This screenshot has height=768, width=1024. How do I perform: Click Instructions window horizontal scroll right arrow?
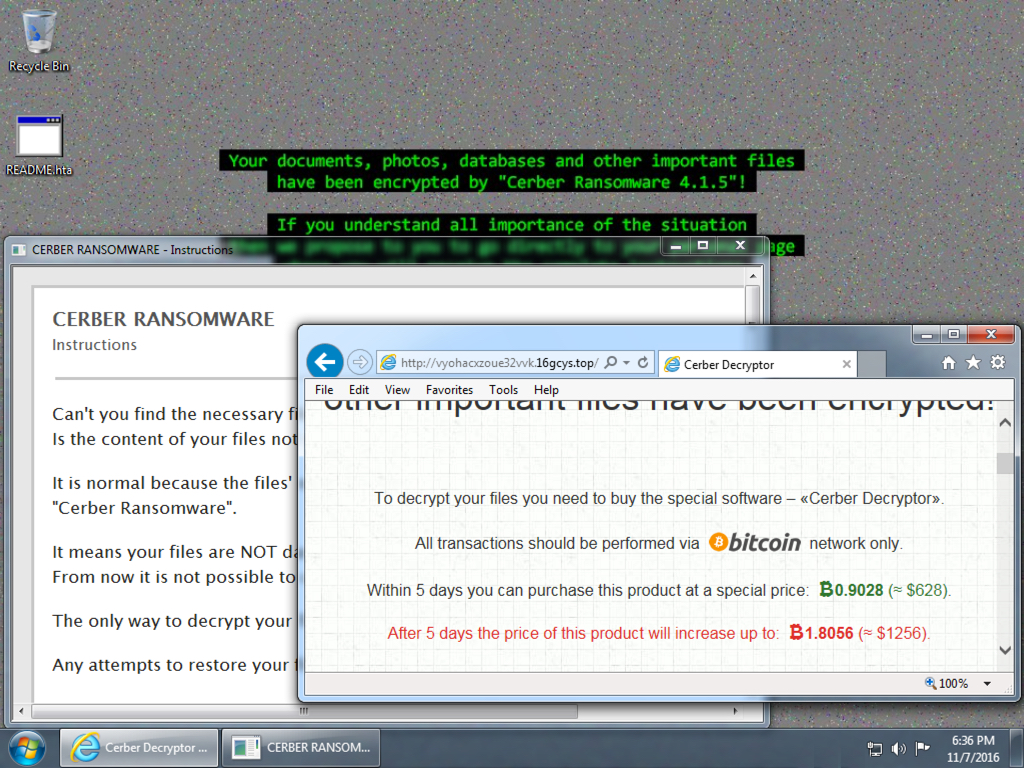pos(736,711)
